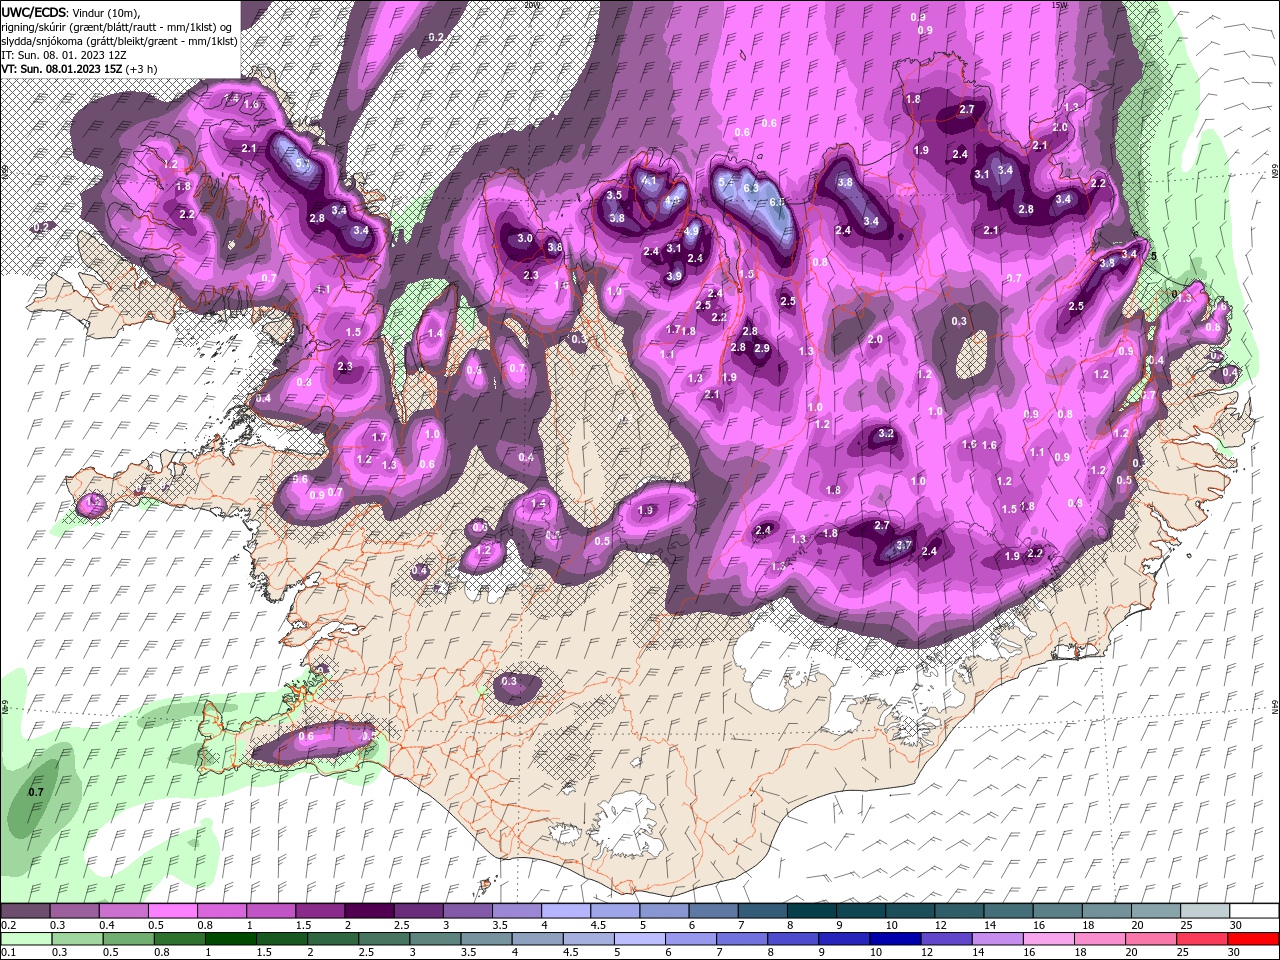Click the top-legend swatch labeled 12
This screenshot has width=1280, height=960.
pyautogui.click(x=959, y=911)
